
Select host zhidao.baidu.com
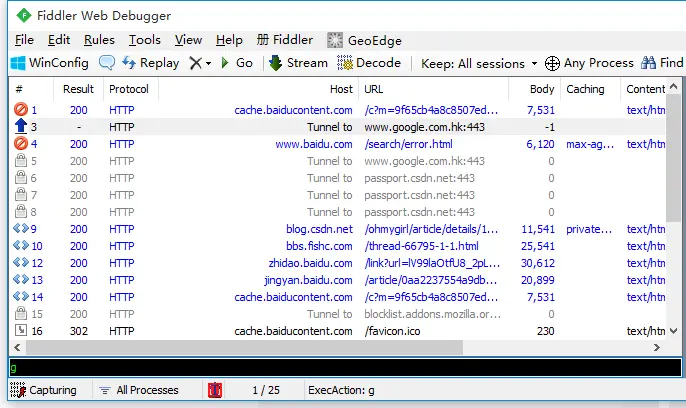(x=310, y=263)
